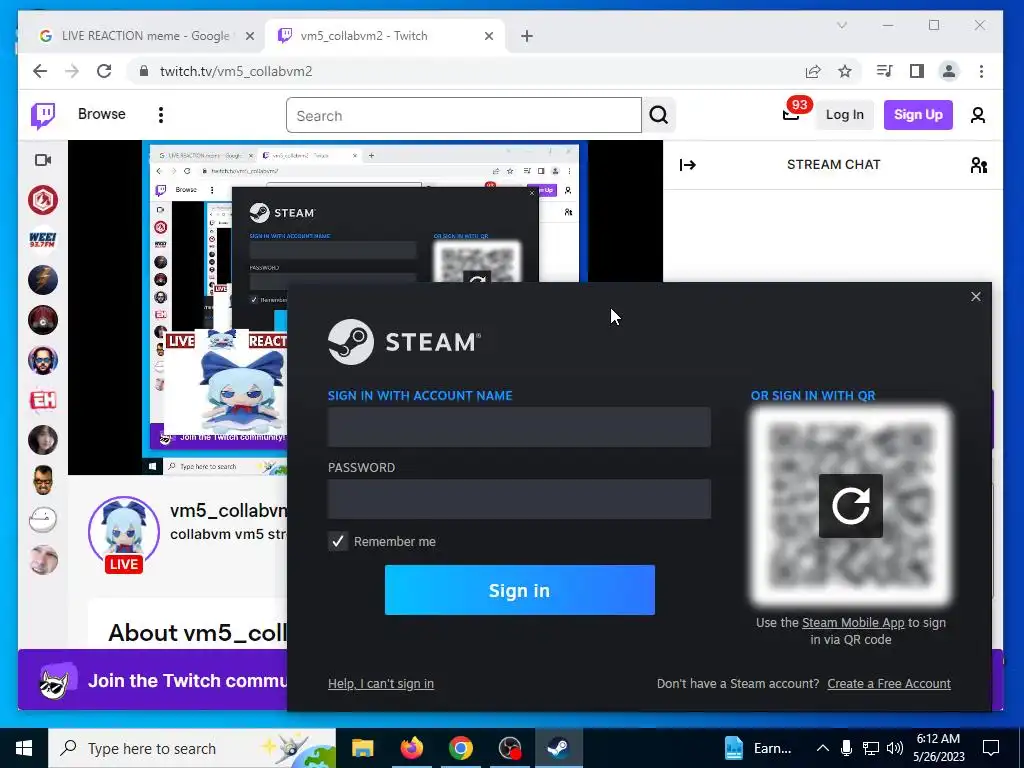The image size is (1024, 768).
Task: Select the vm5_collabvm2 Twitch tab
Action: [x=385, y=36]
